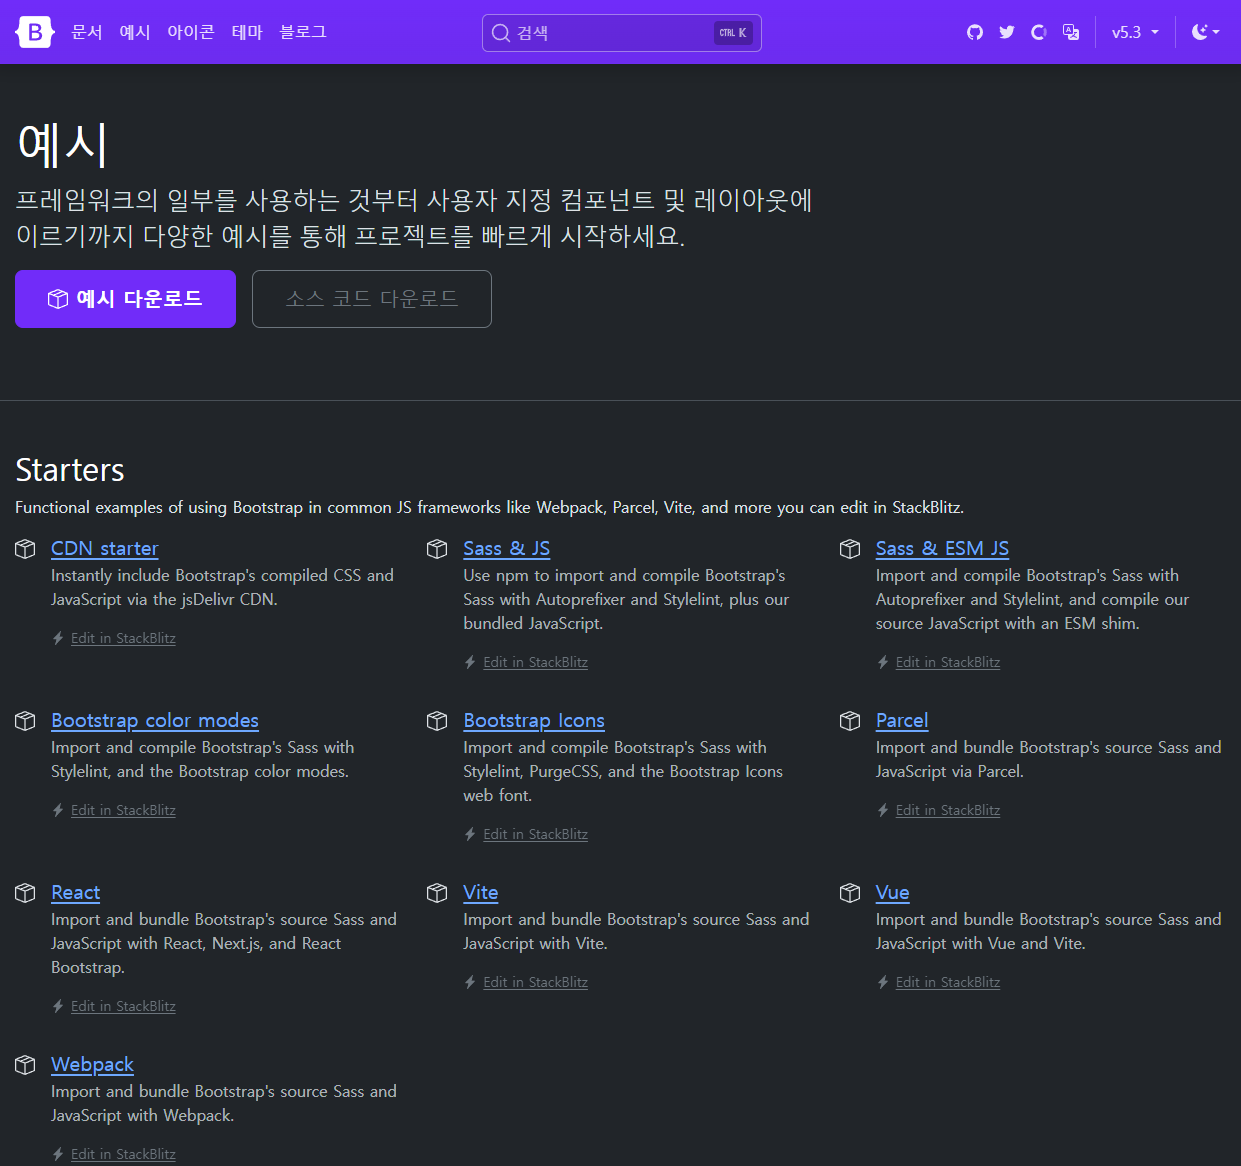Click the box icon beside CDN starter

pos(25,549)
